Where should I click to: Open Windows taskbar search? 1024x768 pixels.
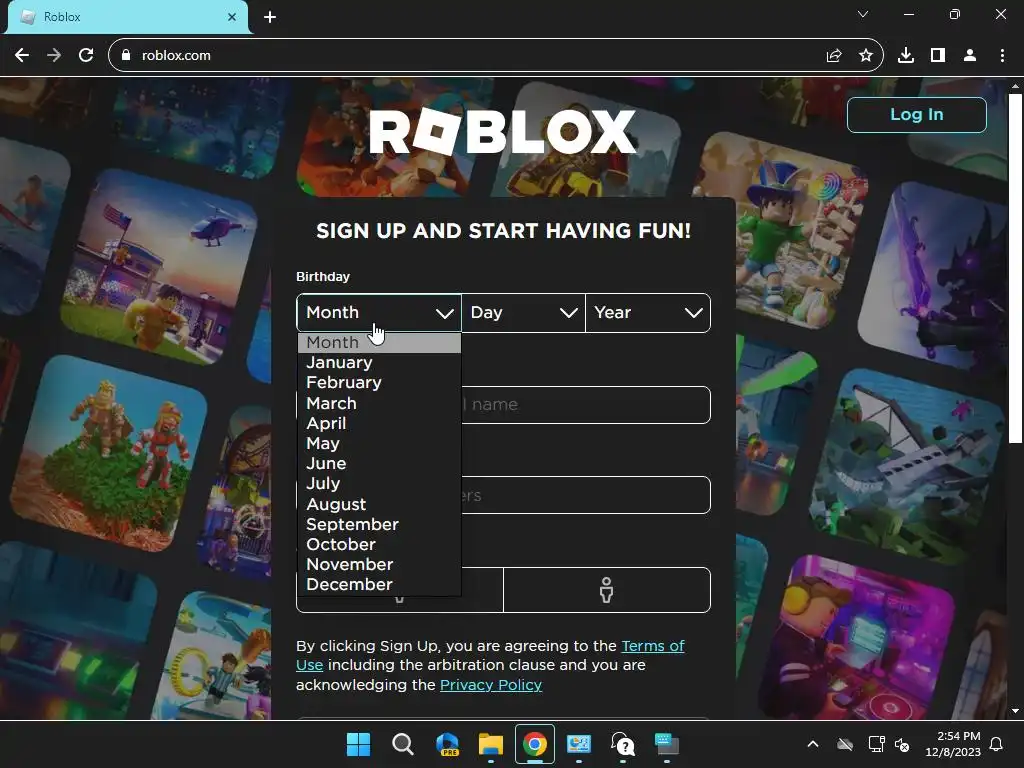[x=403, y=744]
